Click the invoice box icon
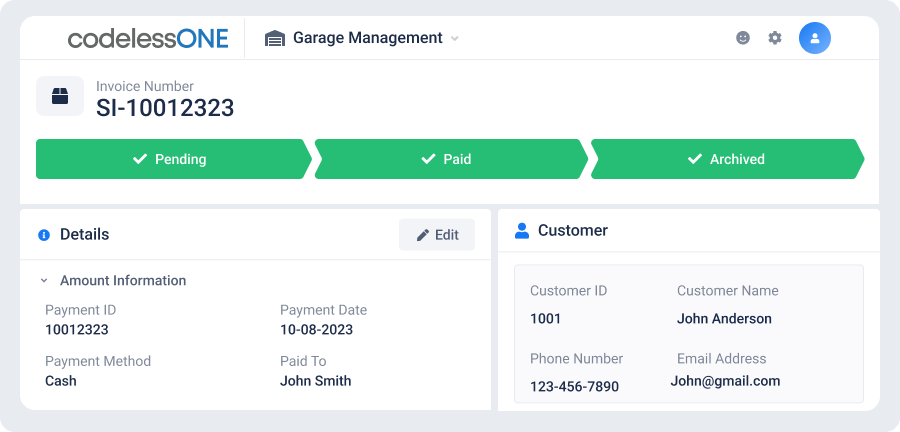This screenshot has width=900, height=432. tap(60, 96)
